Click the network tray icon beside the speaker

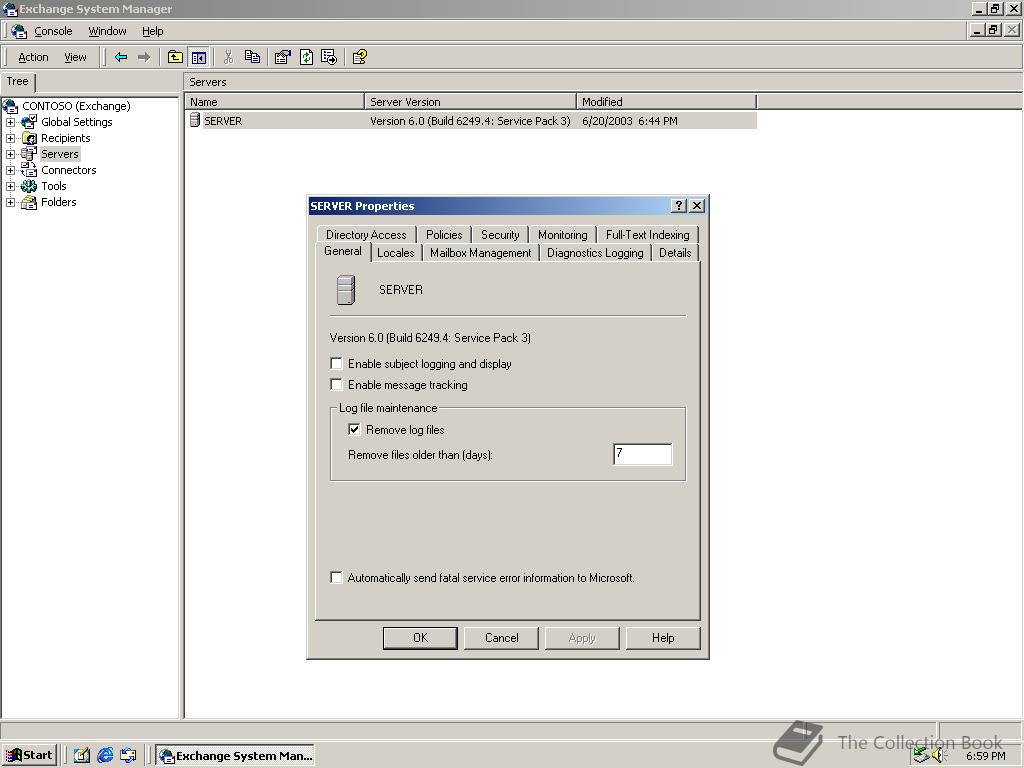tap(921, 756)
